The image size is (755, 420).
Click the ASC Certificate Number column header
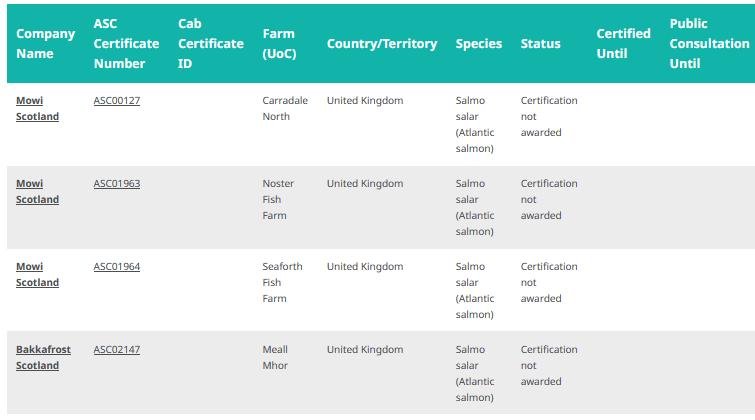pyautogui.click(x=126, y=43)
